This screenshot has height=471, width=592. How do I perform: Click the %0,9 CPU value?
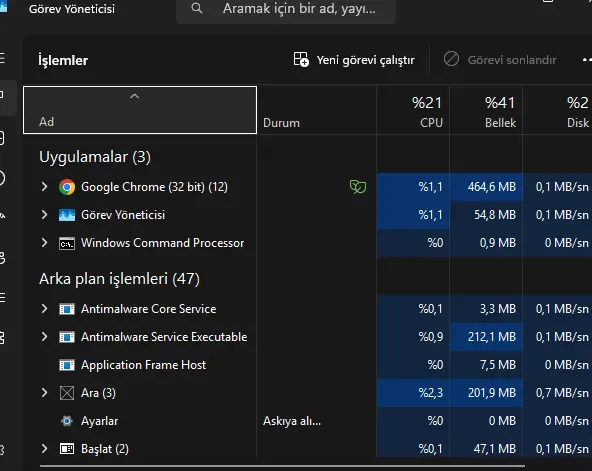(x=431, y=337)
